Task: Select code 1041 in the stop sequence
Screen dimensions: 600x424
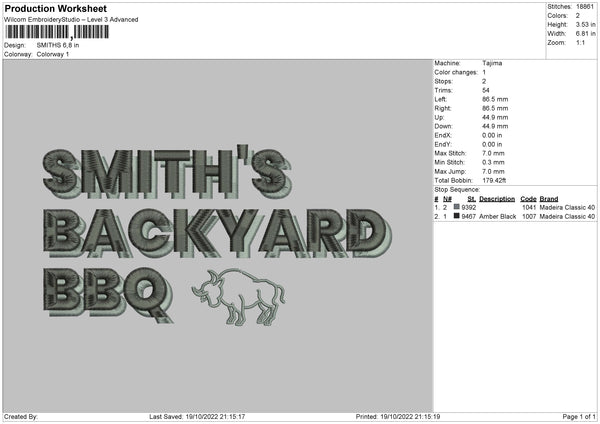Action: pos(529,207)
